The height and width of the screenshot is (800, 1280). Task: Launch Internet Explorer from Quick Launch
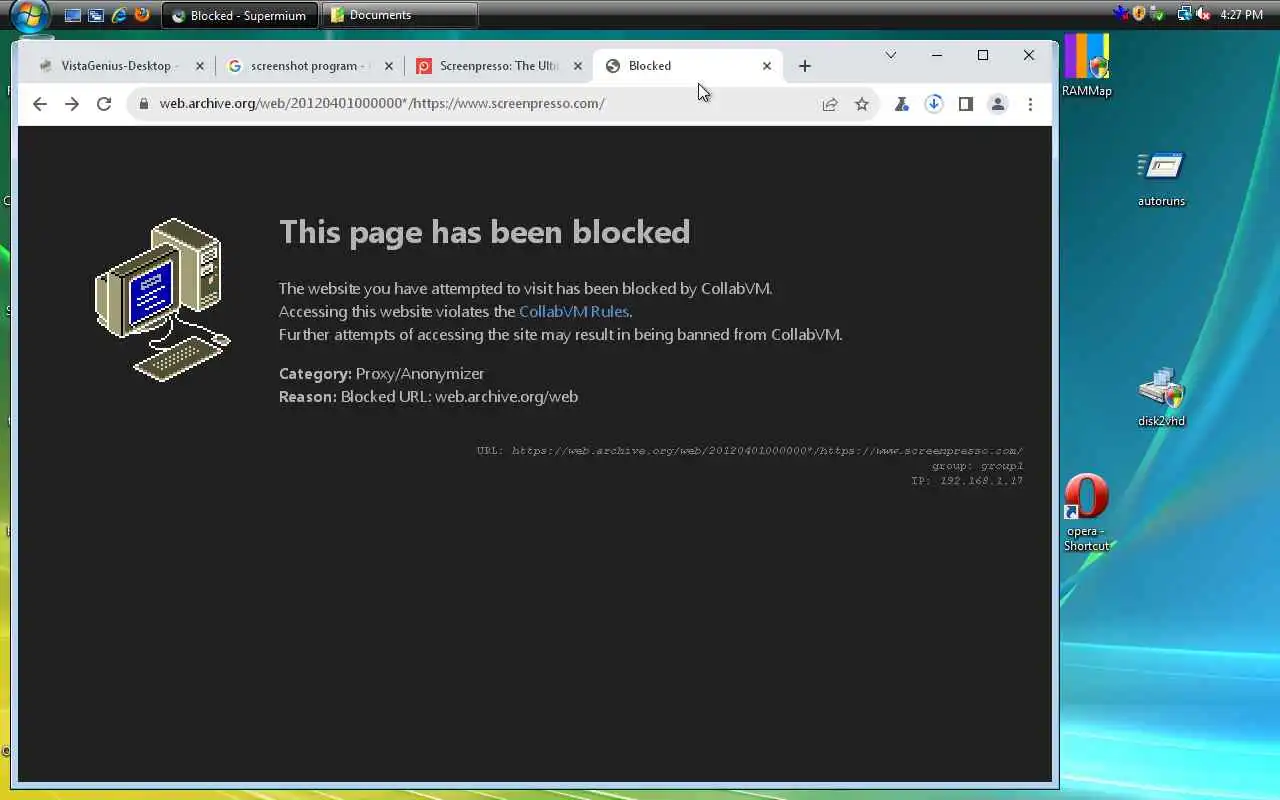[119, 16]
